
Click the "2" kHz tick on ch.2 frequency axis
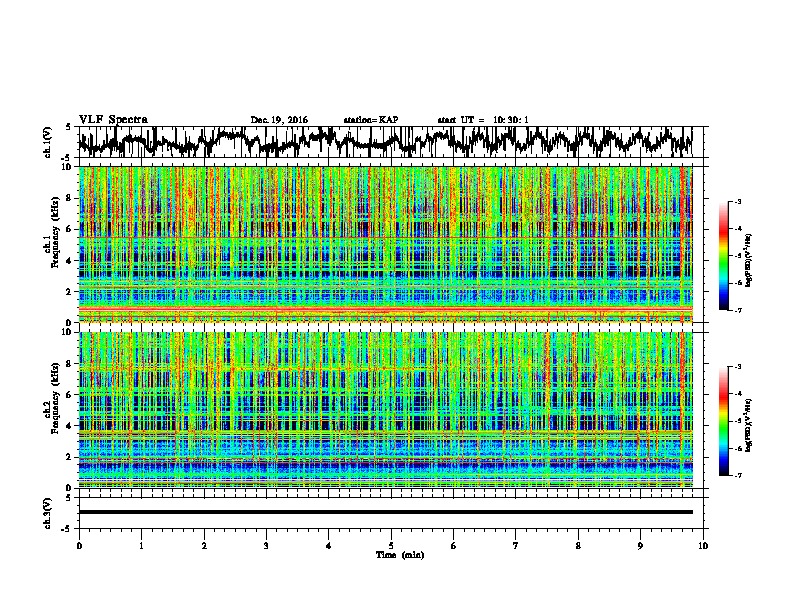(69, 456)
